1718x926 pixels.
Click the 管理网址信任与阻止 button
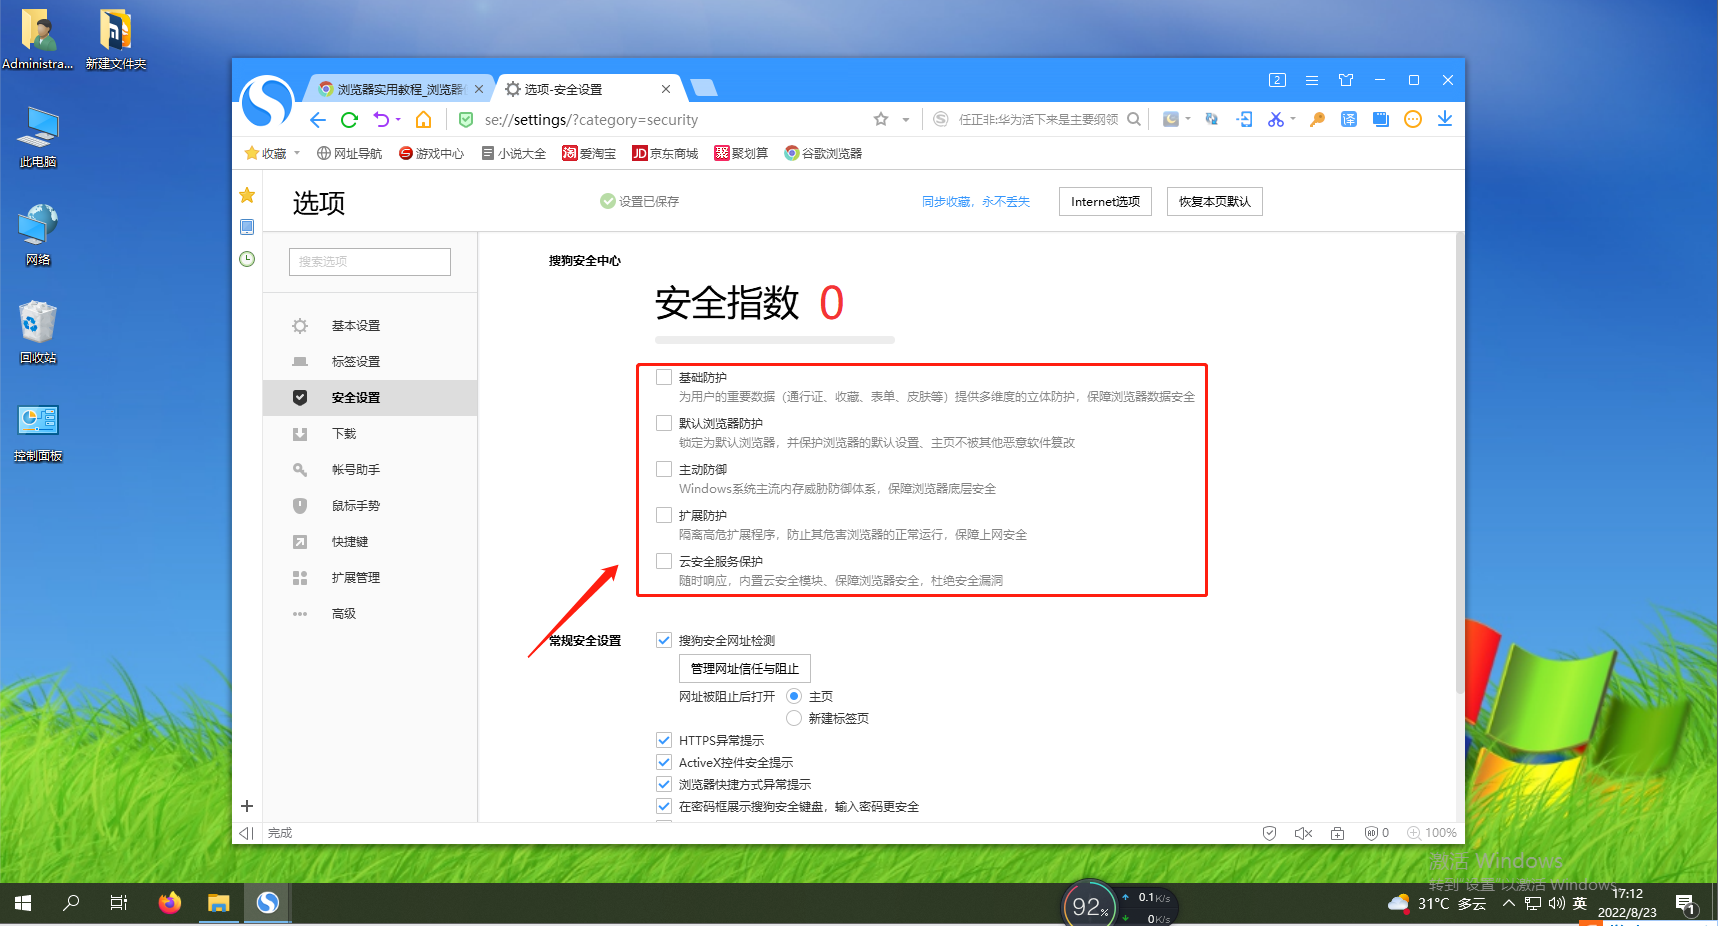(x=745, y=668)
